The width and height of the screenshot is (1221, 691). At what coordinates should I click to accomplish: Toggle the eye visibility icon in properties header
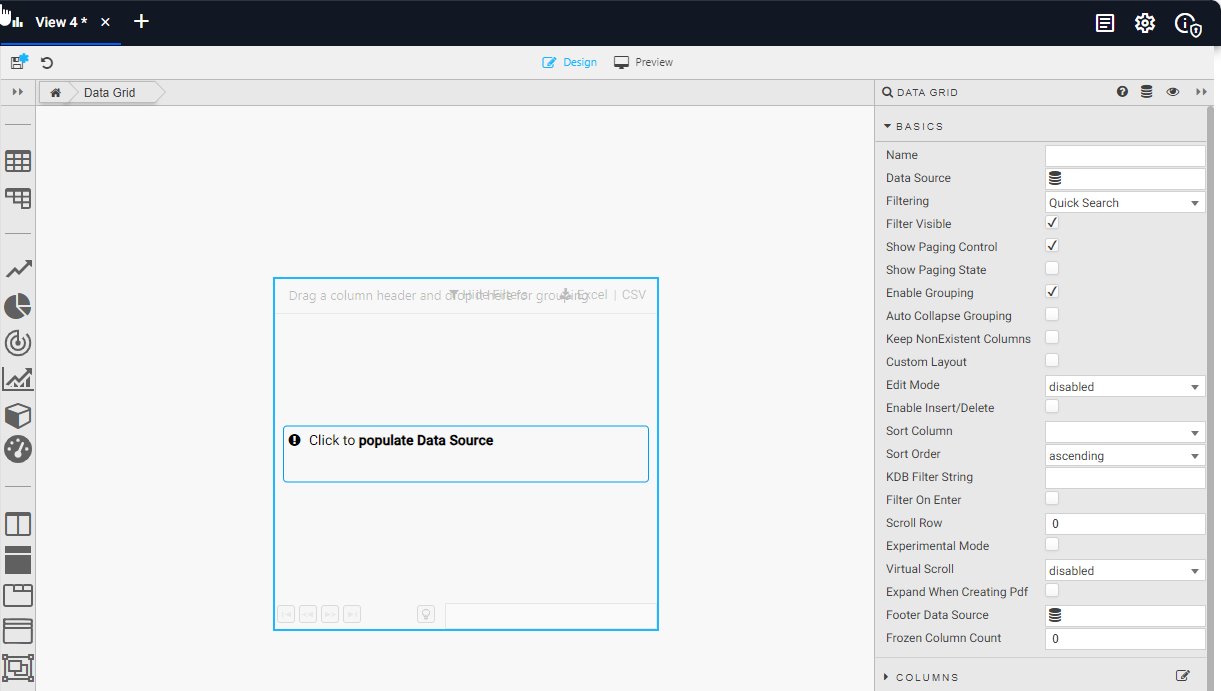(1173, 92)
